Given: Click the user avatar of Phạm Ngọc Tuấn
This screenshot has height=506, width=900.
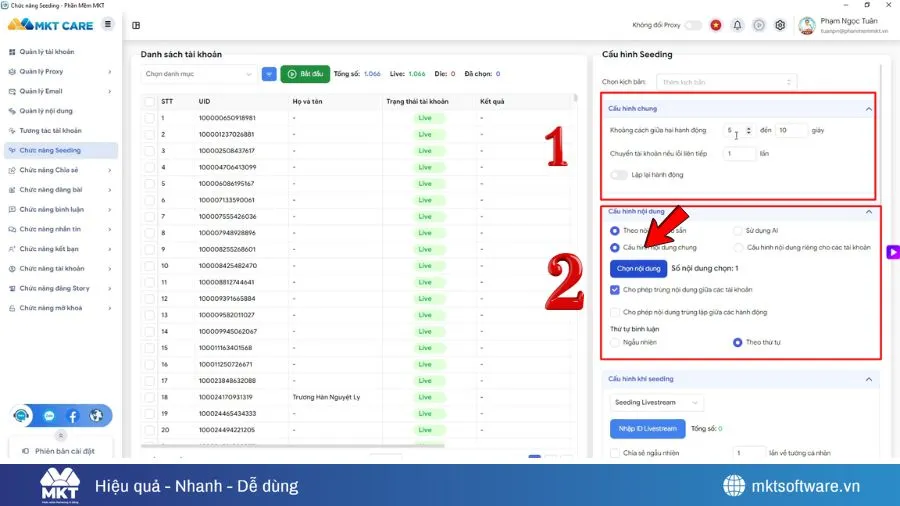Looking at the screenshot, I should coord(807,25).
